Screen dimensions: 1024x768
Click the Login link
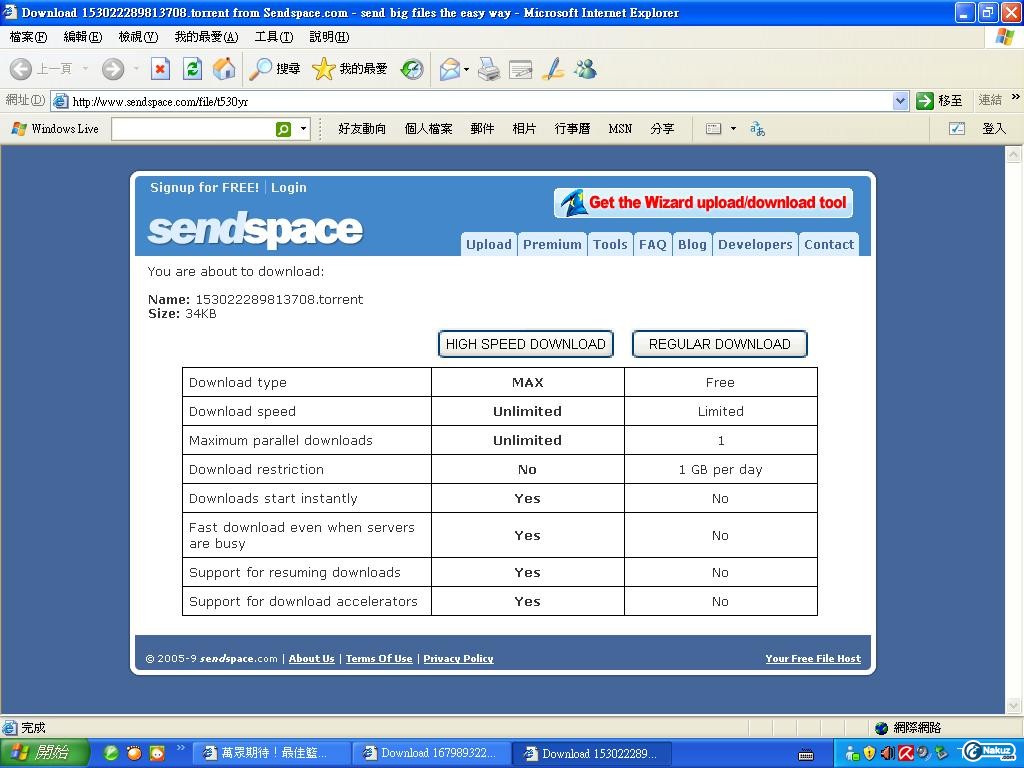(289, 187)
